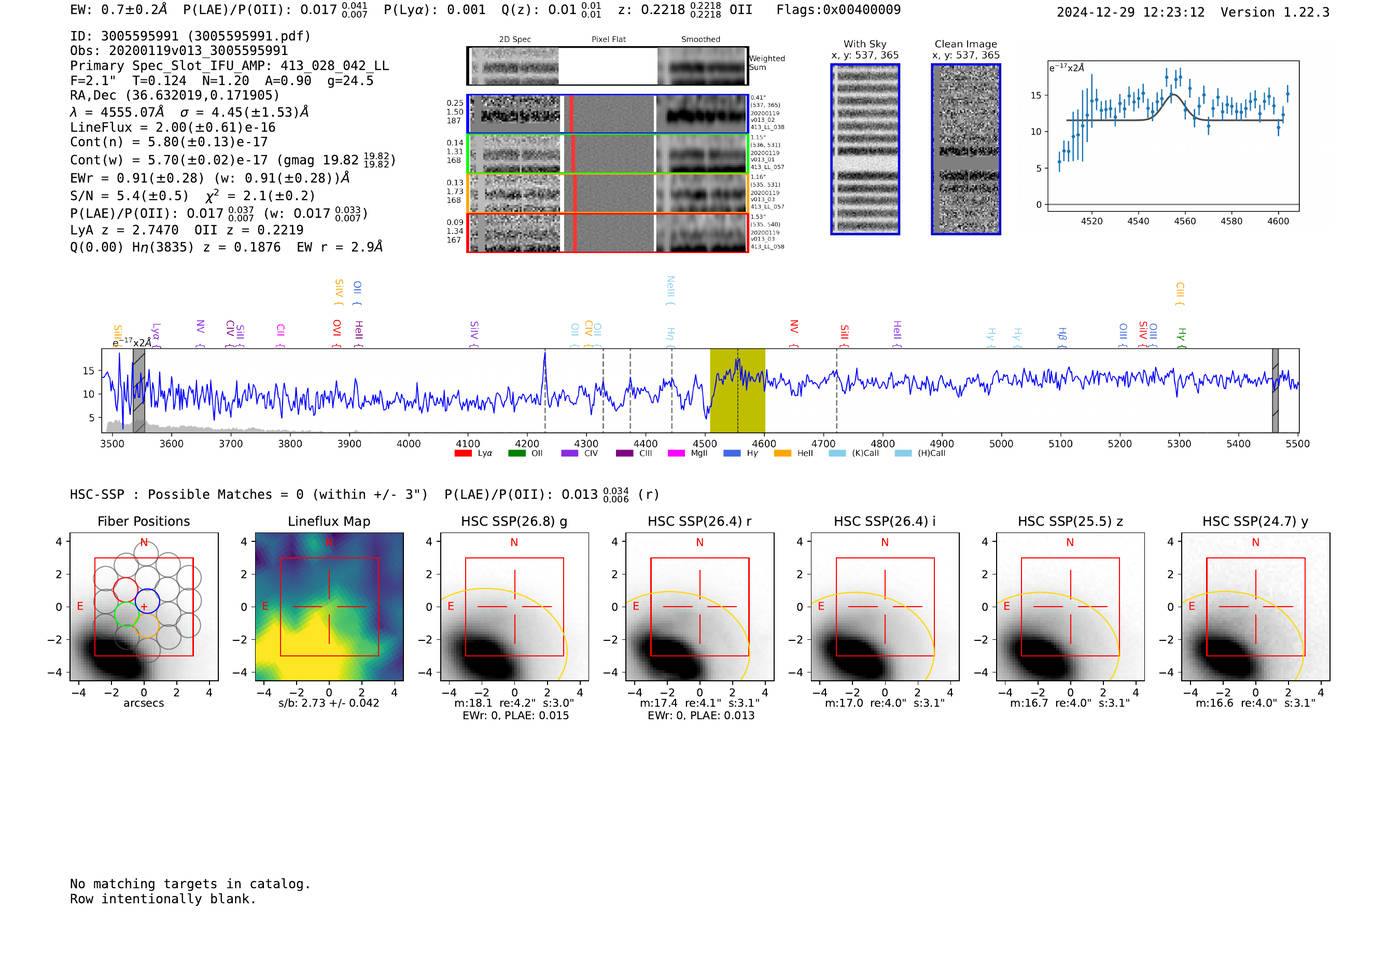Click the Primary Spec_Slot_IFU_AMP line
The width and height of the screenshot is (1400, 953).
point(229,65)
